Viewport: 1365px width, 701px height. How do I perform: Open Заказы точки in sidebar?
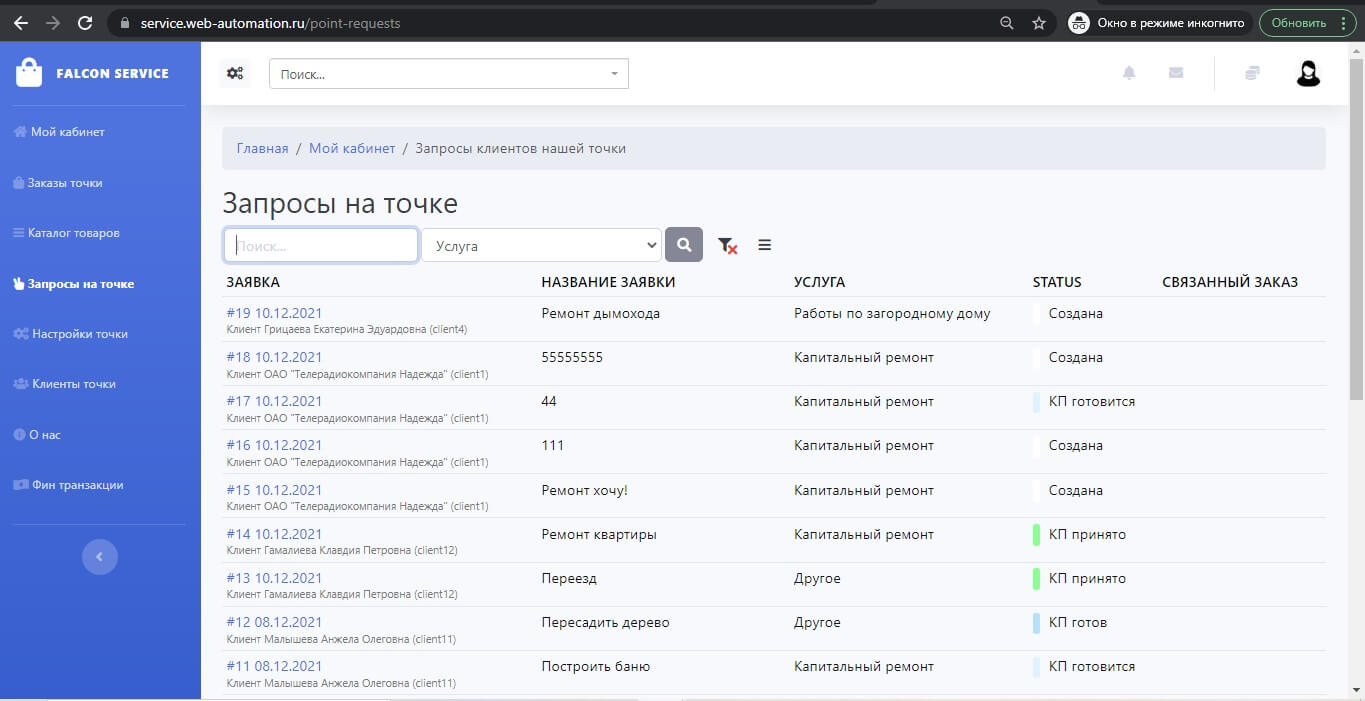[x=58, y=183]
